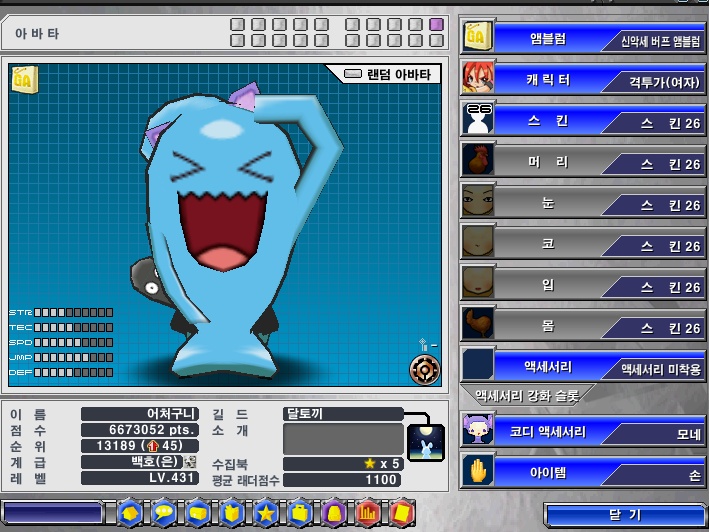Click the rooster head icon beside 머리
The width and height of the screenshot is (709, 532).
478,160
